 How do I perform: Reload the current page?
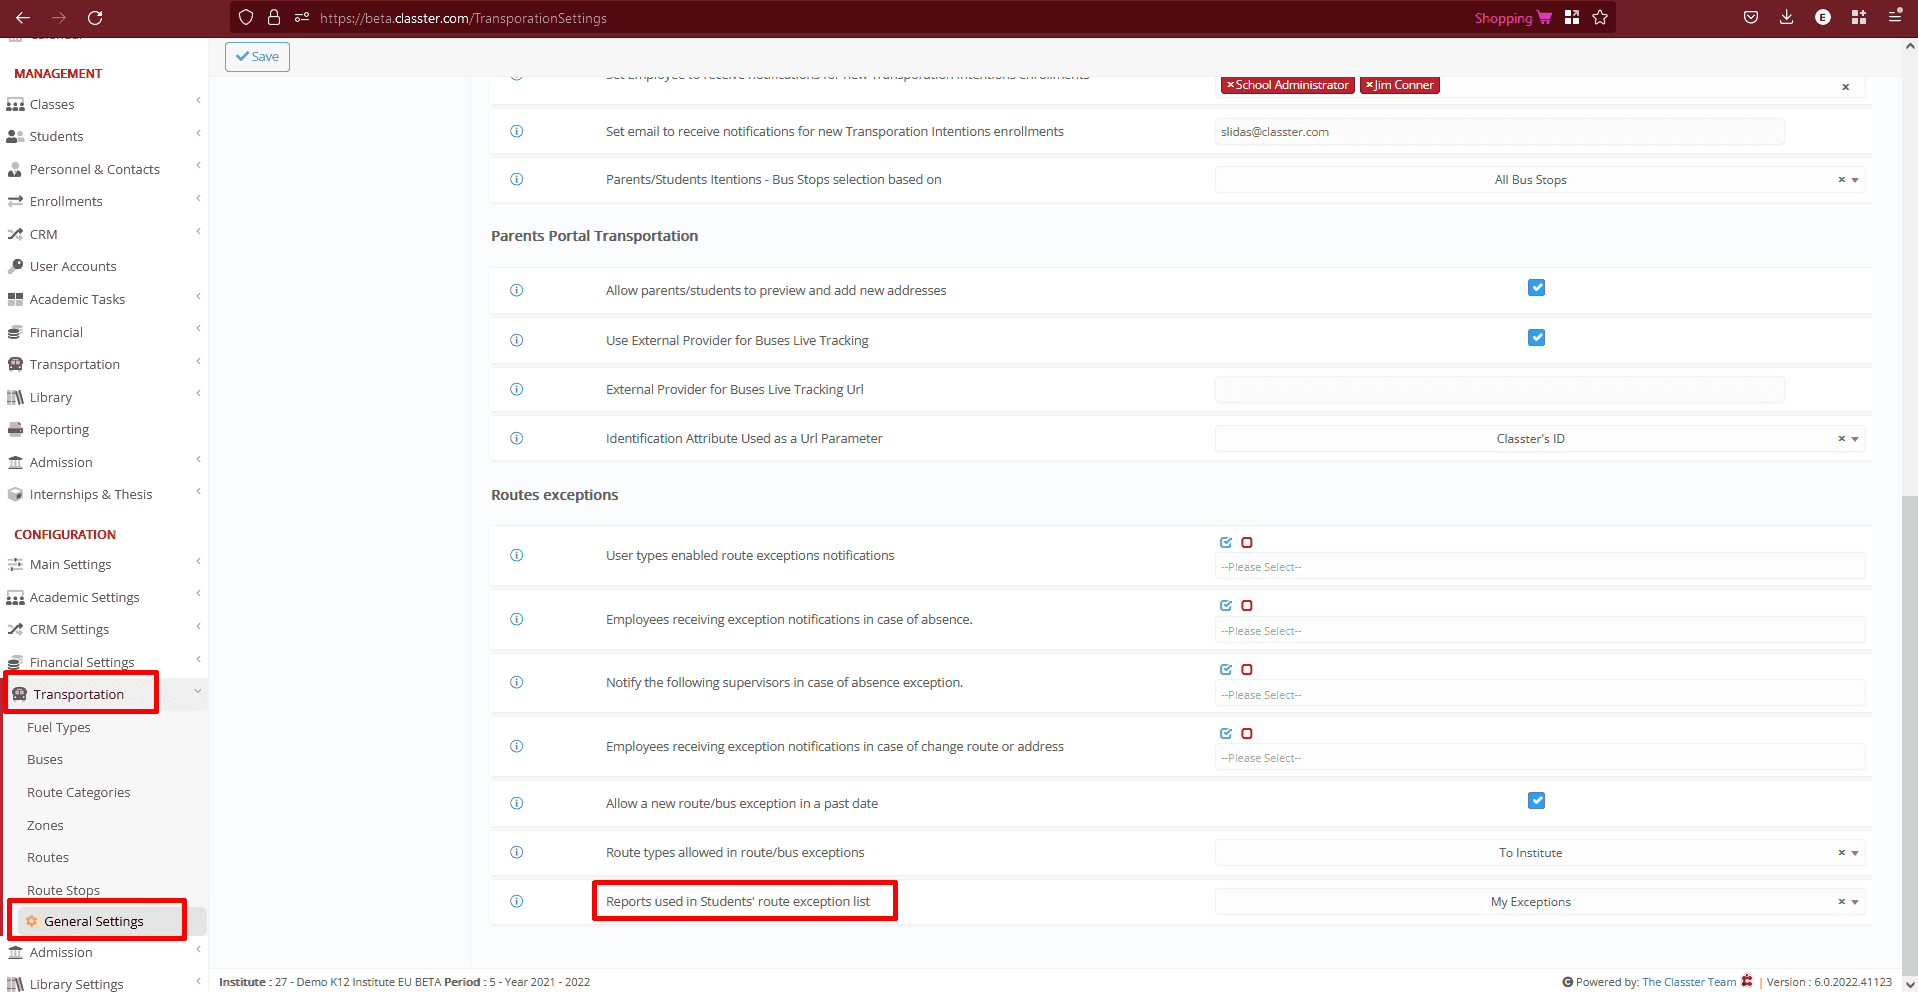(x=95, y=18)
